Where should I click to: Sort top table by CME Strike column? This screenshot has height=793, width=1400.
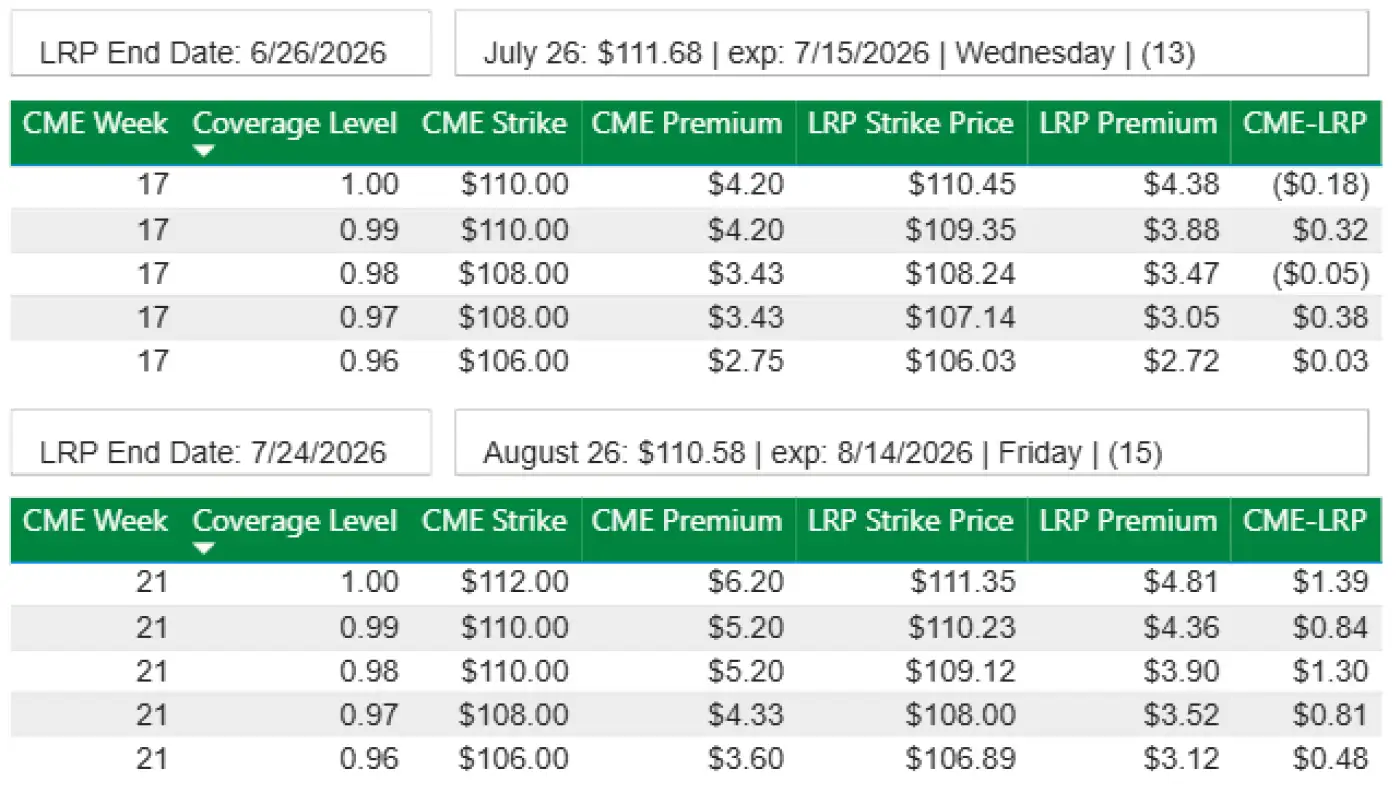pyautogui.click(x=494, y=124)
